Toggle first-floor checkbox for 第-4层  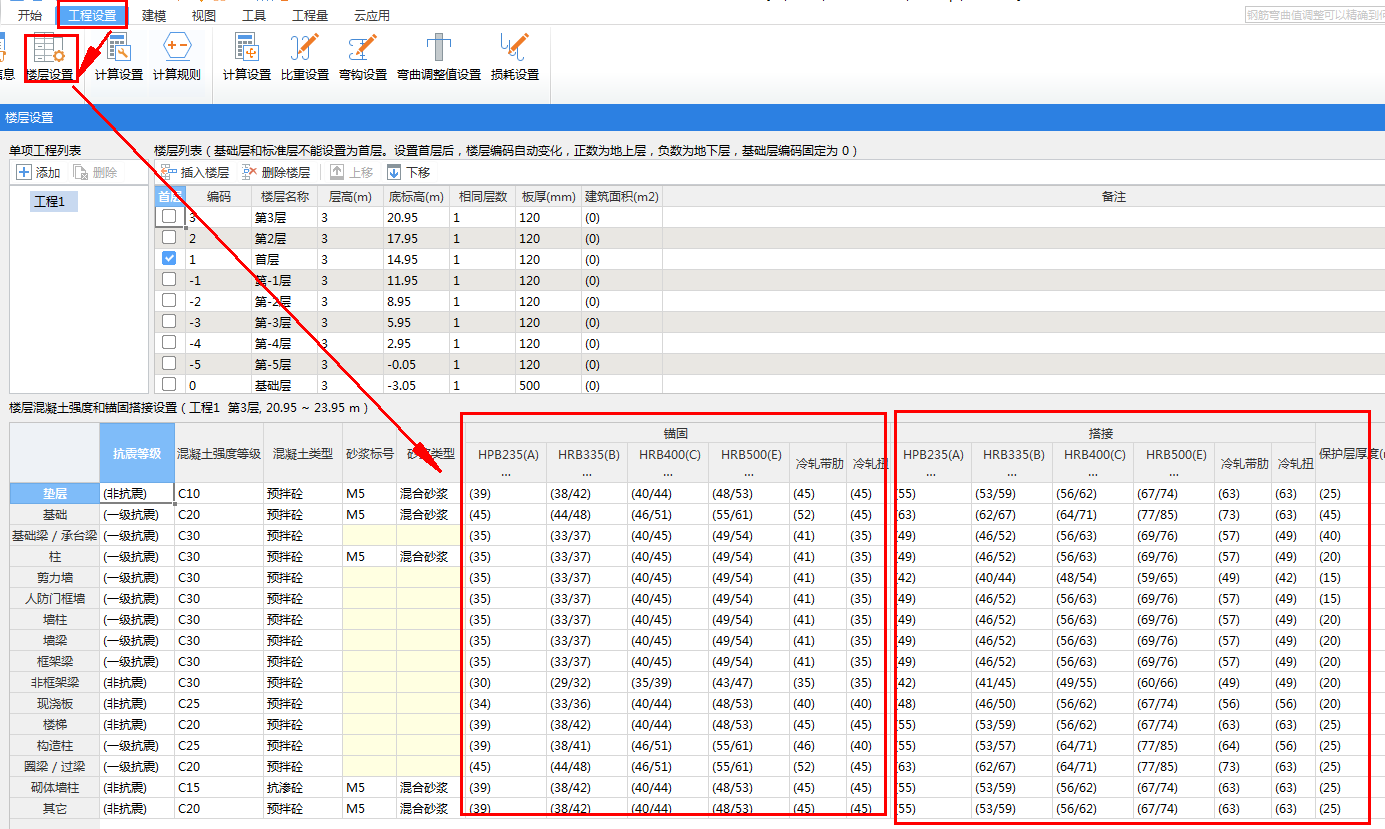click(x=169, y=342)
